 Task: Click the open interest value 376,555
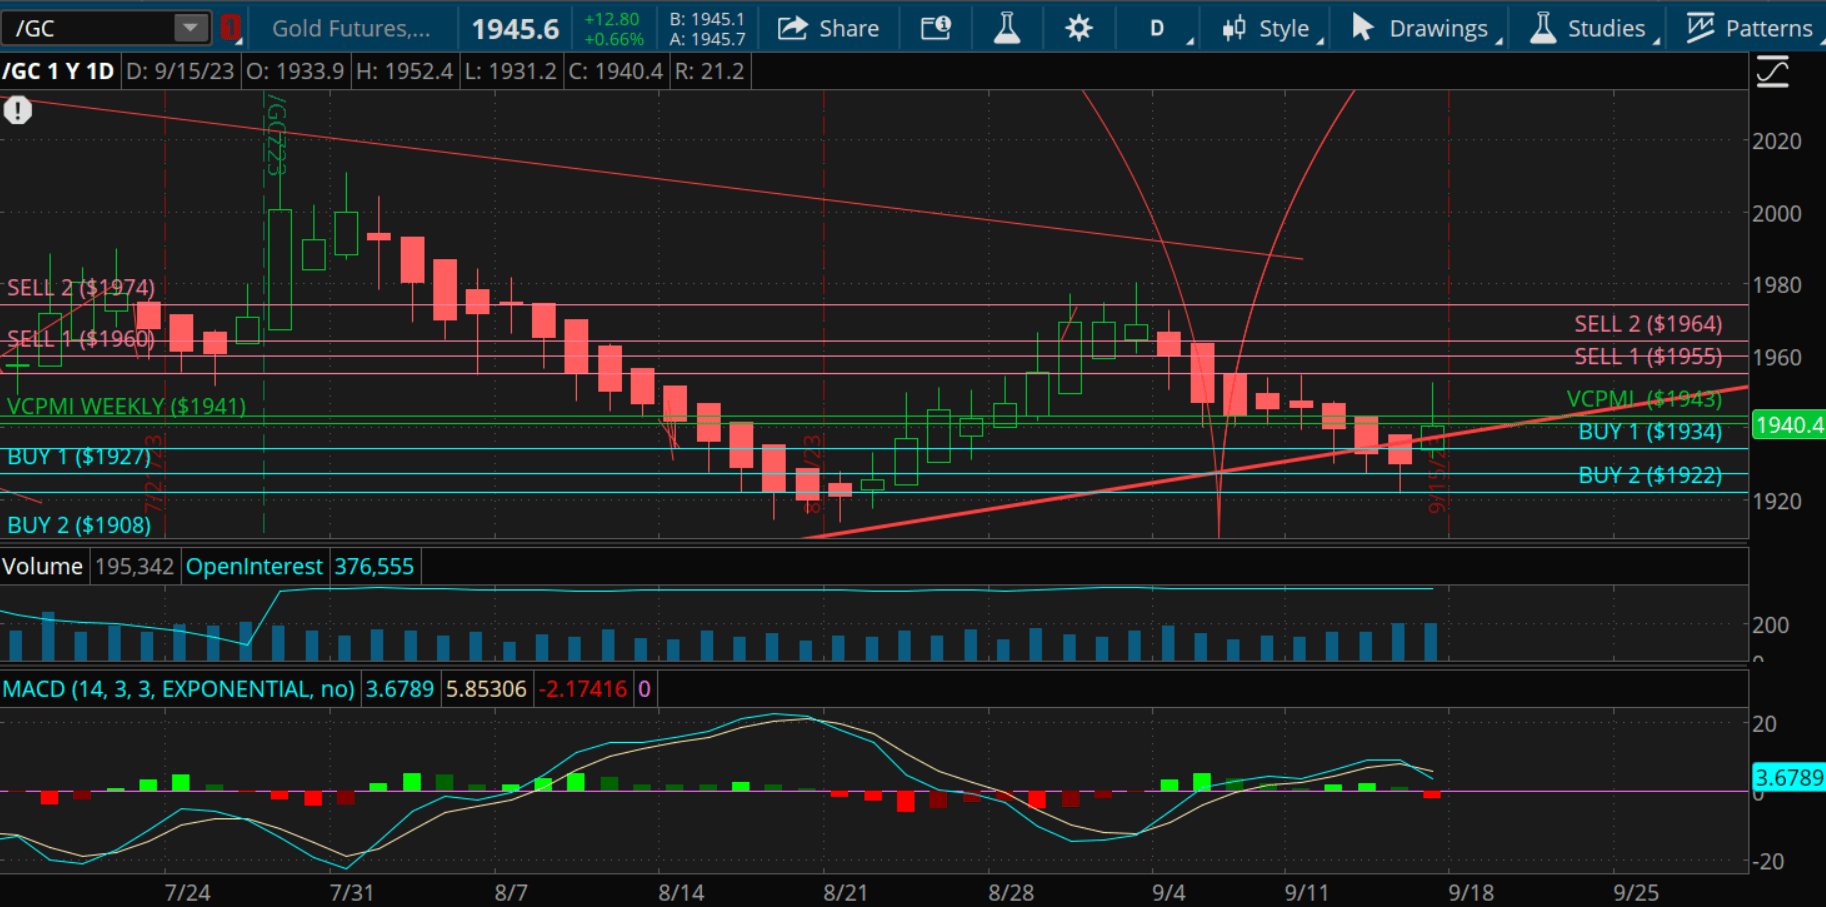[x=374, y=567]
